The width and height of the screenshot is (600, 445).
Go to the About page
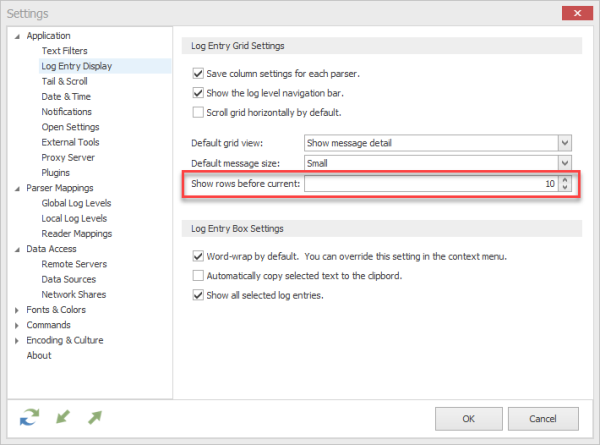pos(39,355)
